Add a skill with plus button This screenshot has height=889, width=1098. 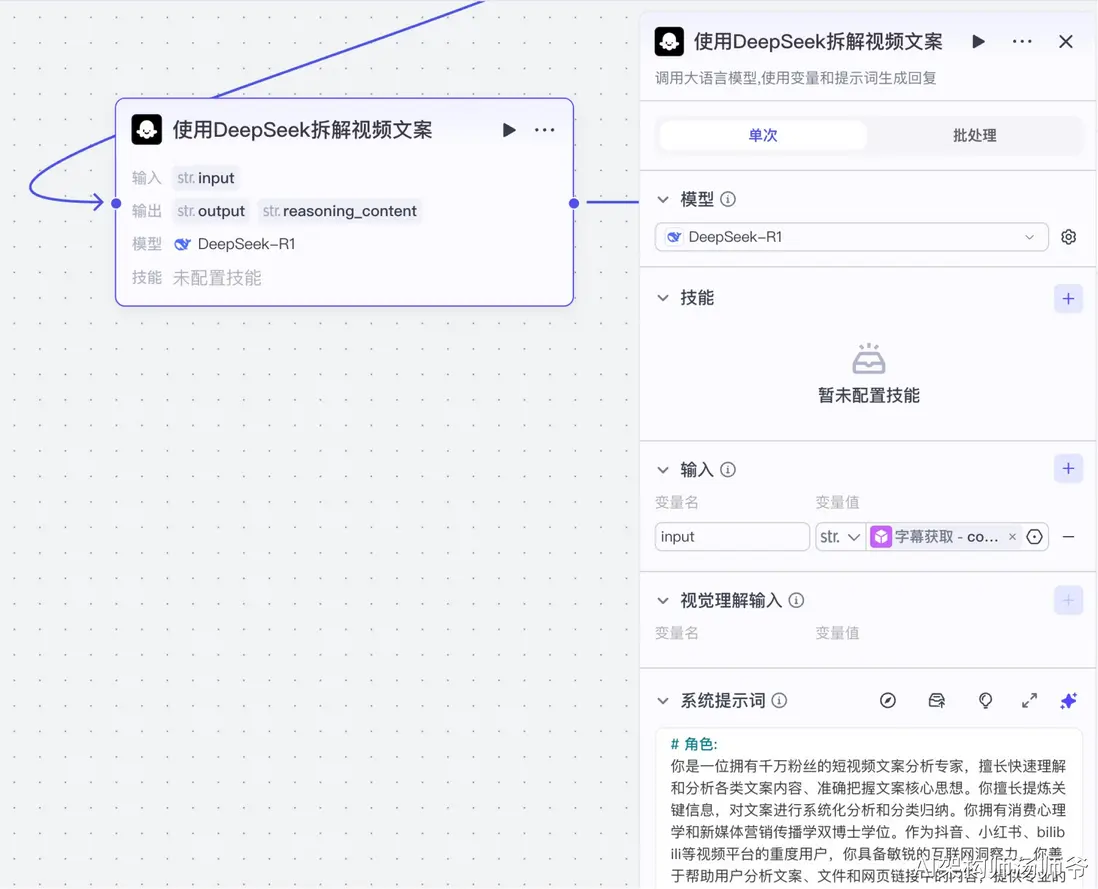pyautogui.click(x=1069, y=299)
